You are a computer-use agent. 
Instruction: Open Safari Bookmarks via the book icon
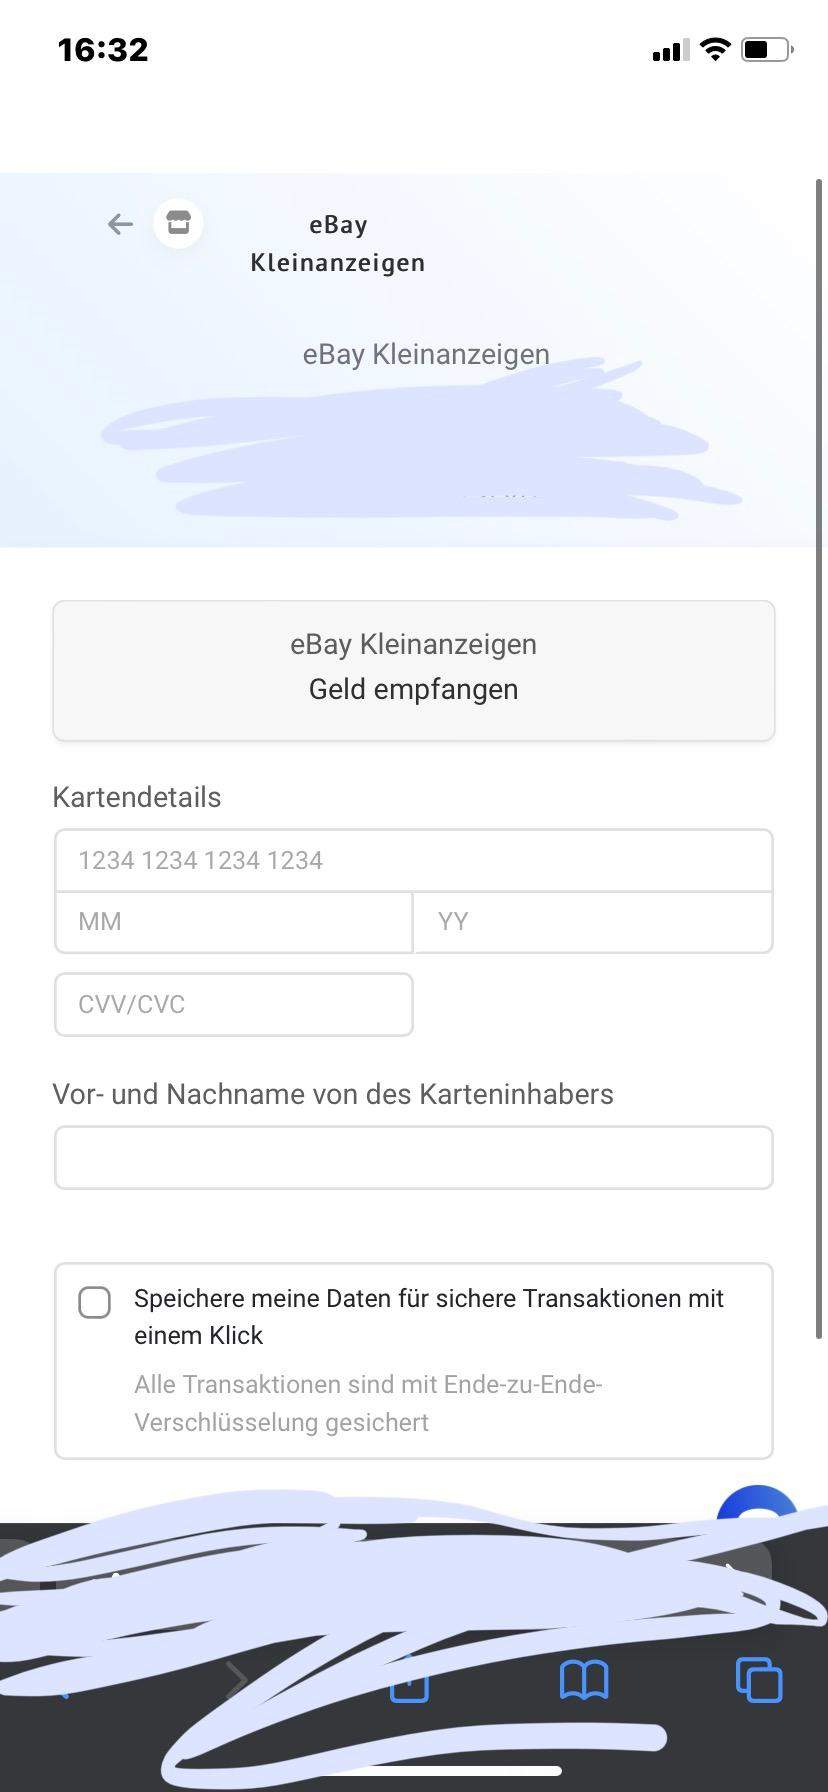[584, 1680]
